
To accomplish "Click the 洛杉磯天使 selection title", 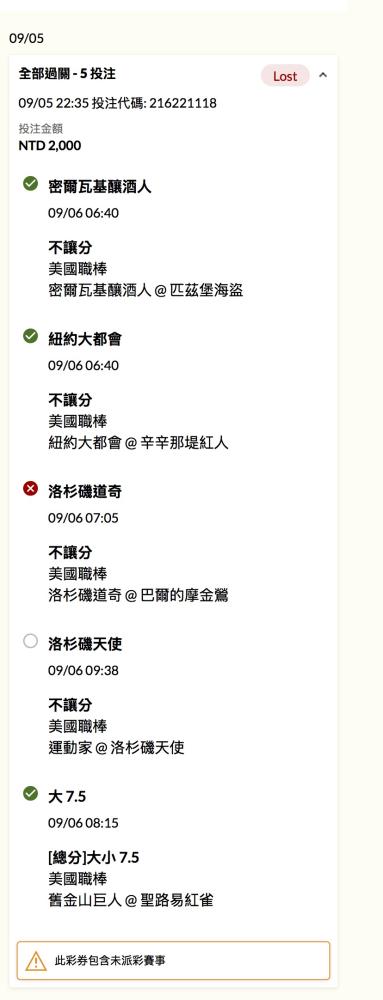I will [x=85, y=644].
